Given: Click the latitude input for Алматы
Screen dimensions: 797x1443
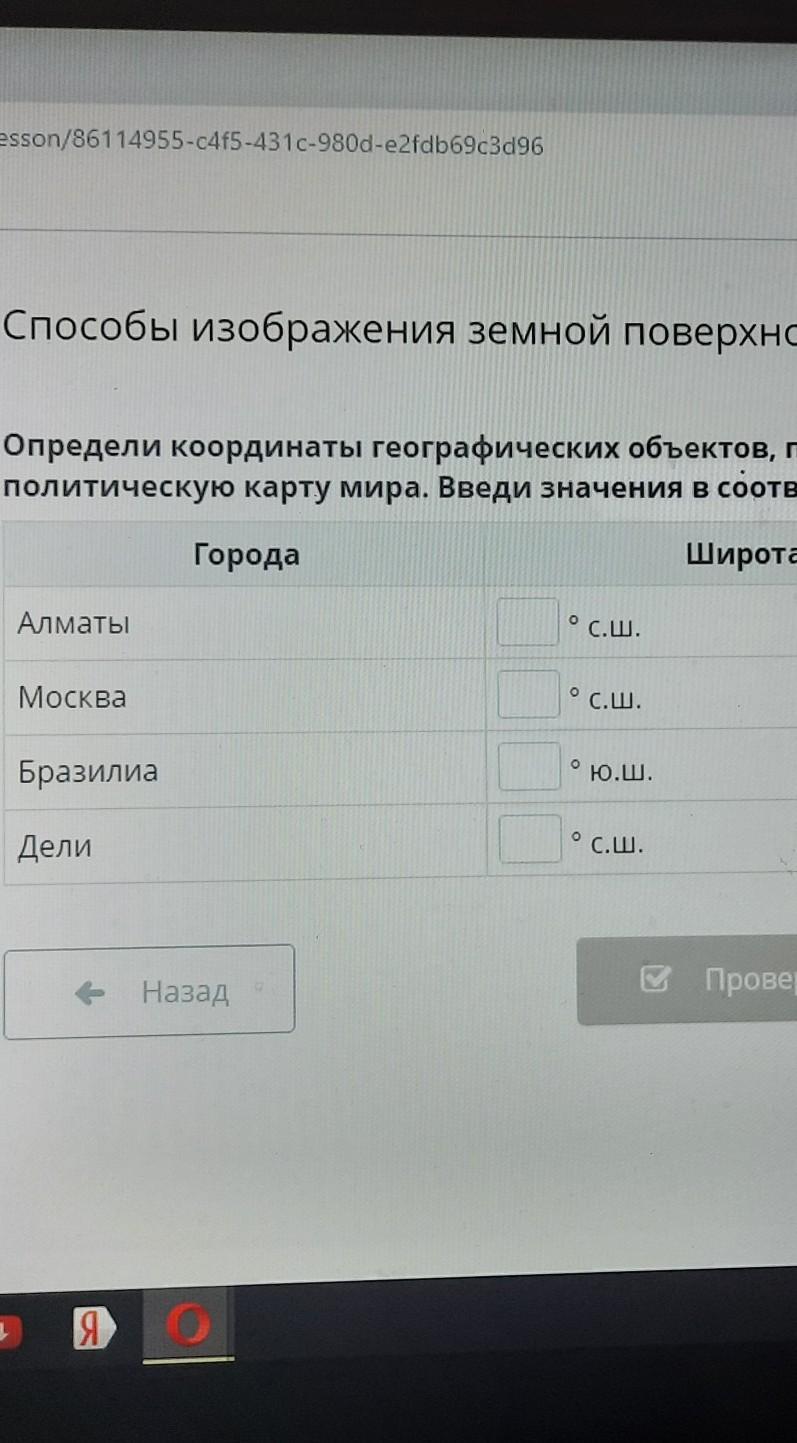Looking at the screenshot, I should pos(528,622).
